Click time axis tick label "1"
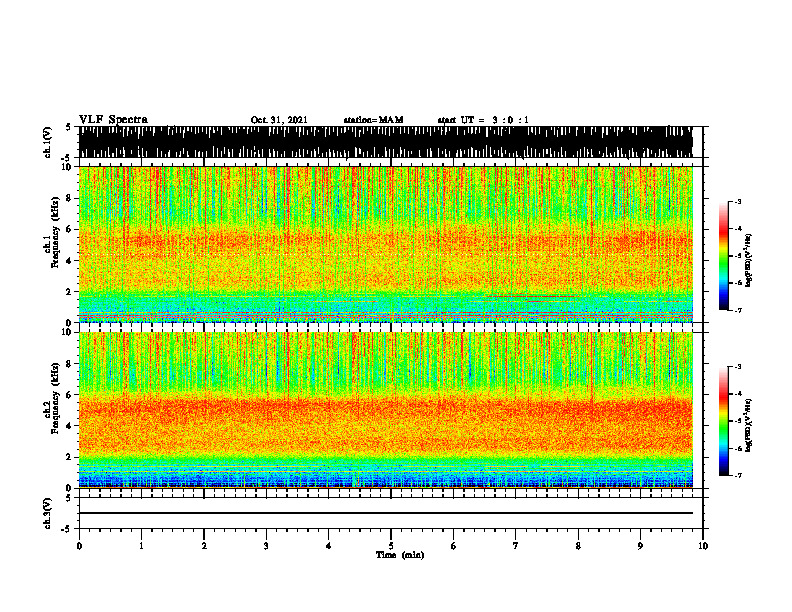 click(141, 546)
